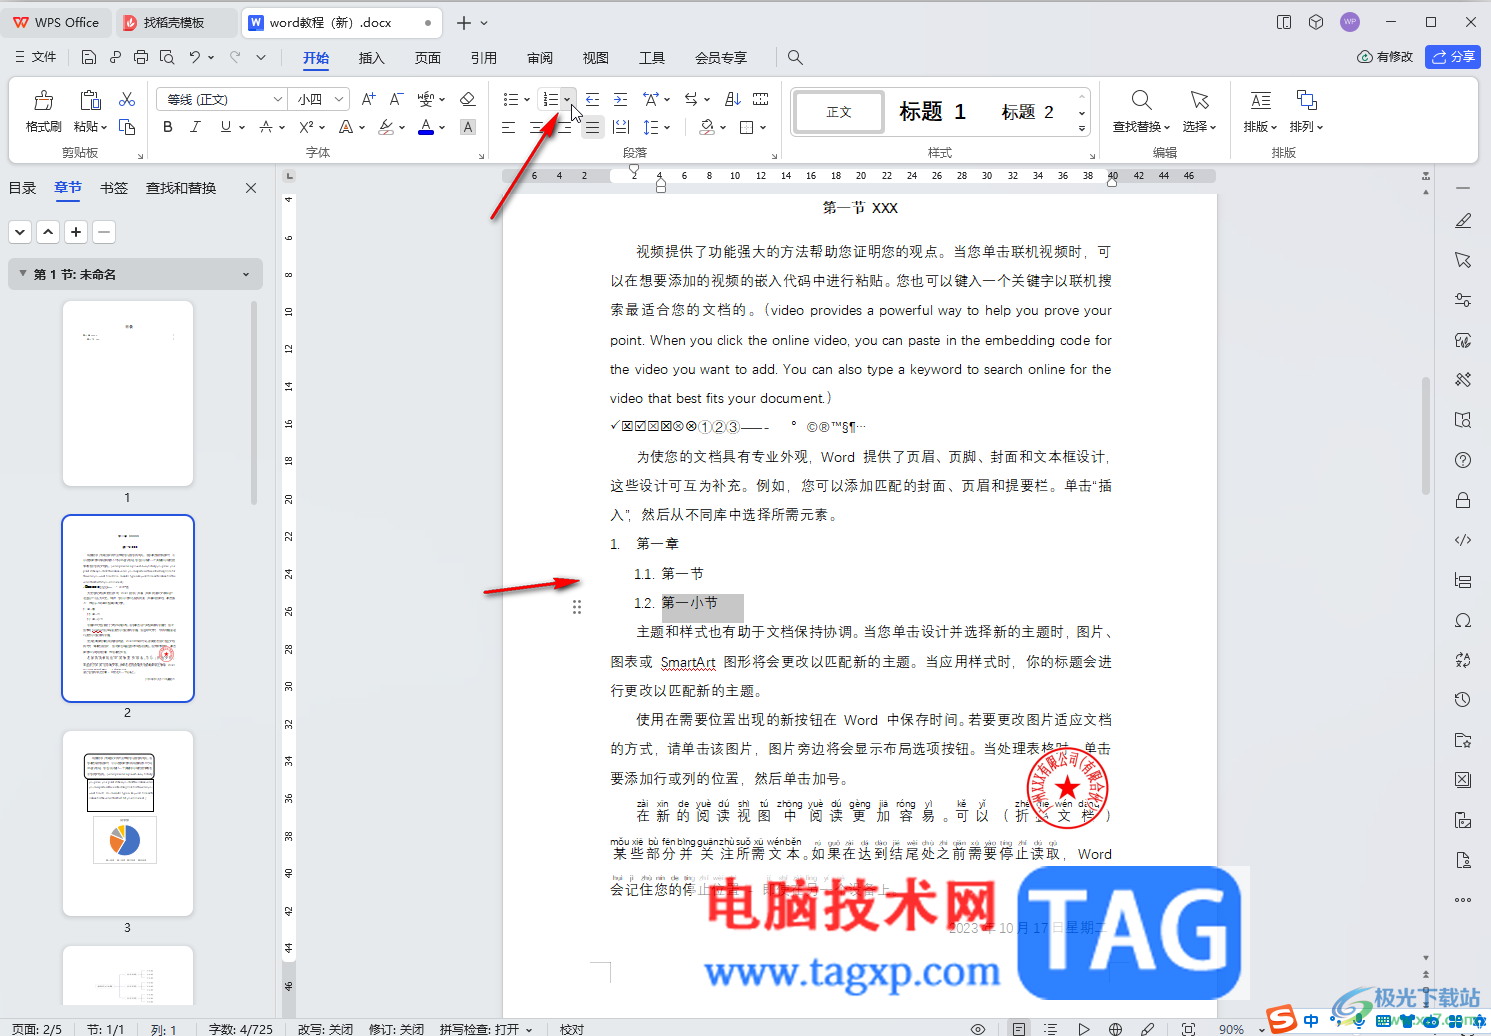The height and width of the screenshot is (1036, 1491).
Task: Apply the bullet list icon
Action: (x=511, y=99)
